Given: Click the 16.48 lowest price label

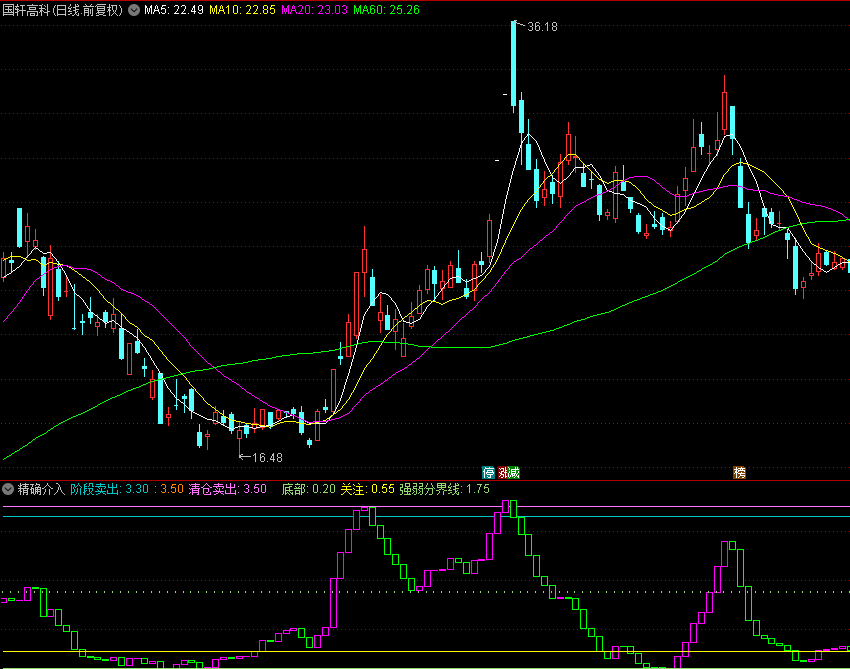Looking at the screenshot, I should pyautogui.click(x=267, y=457).
